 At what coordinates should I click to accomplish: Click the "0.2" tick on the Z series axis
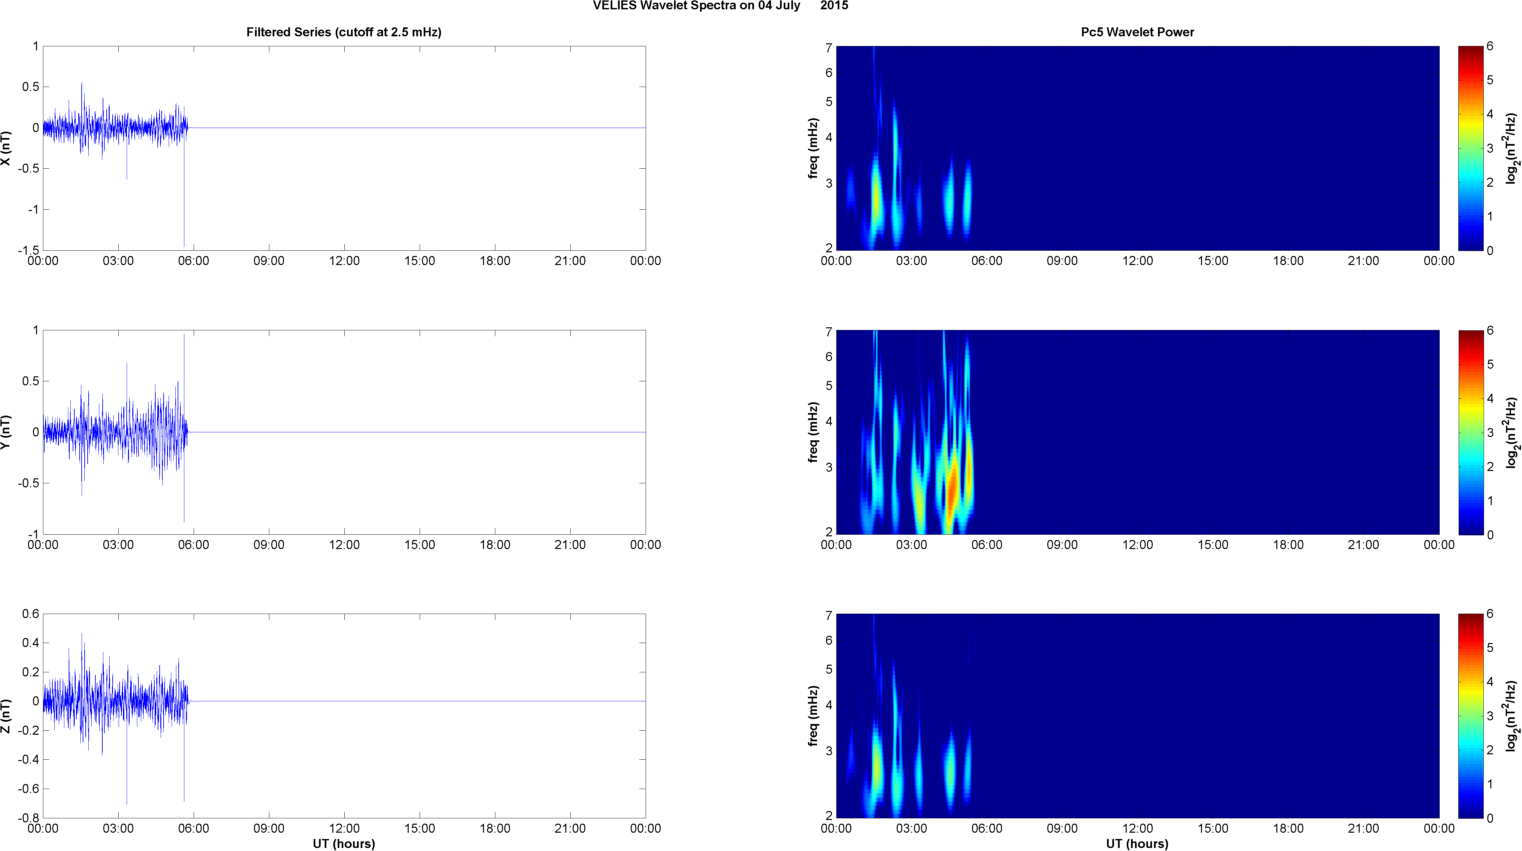click(31, 672)
